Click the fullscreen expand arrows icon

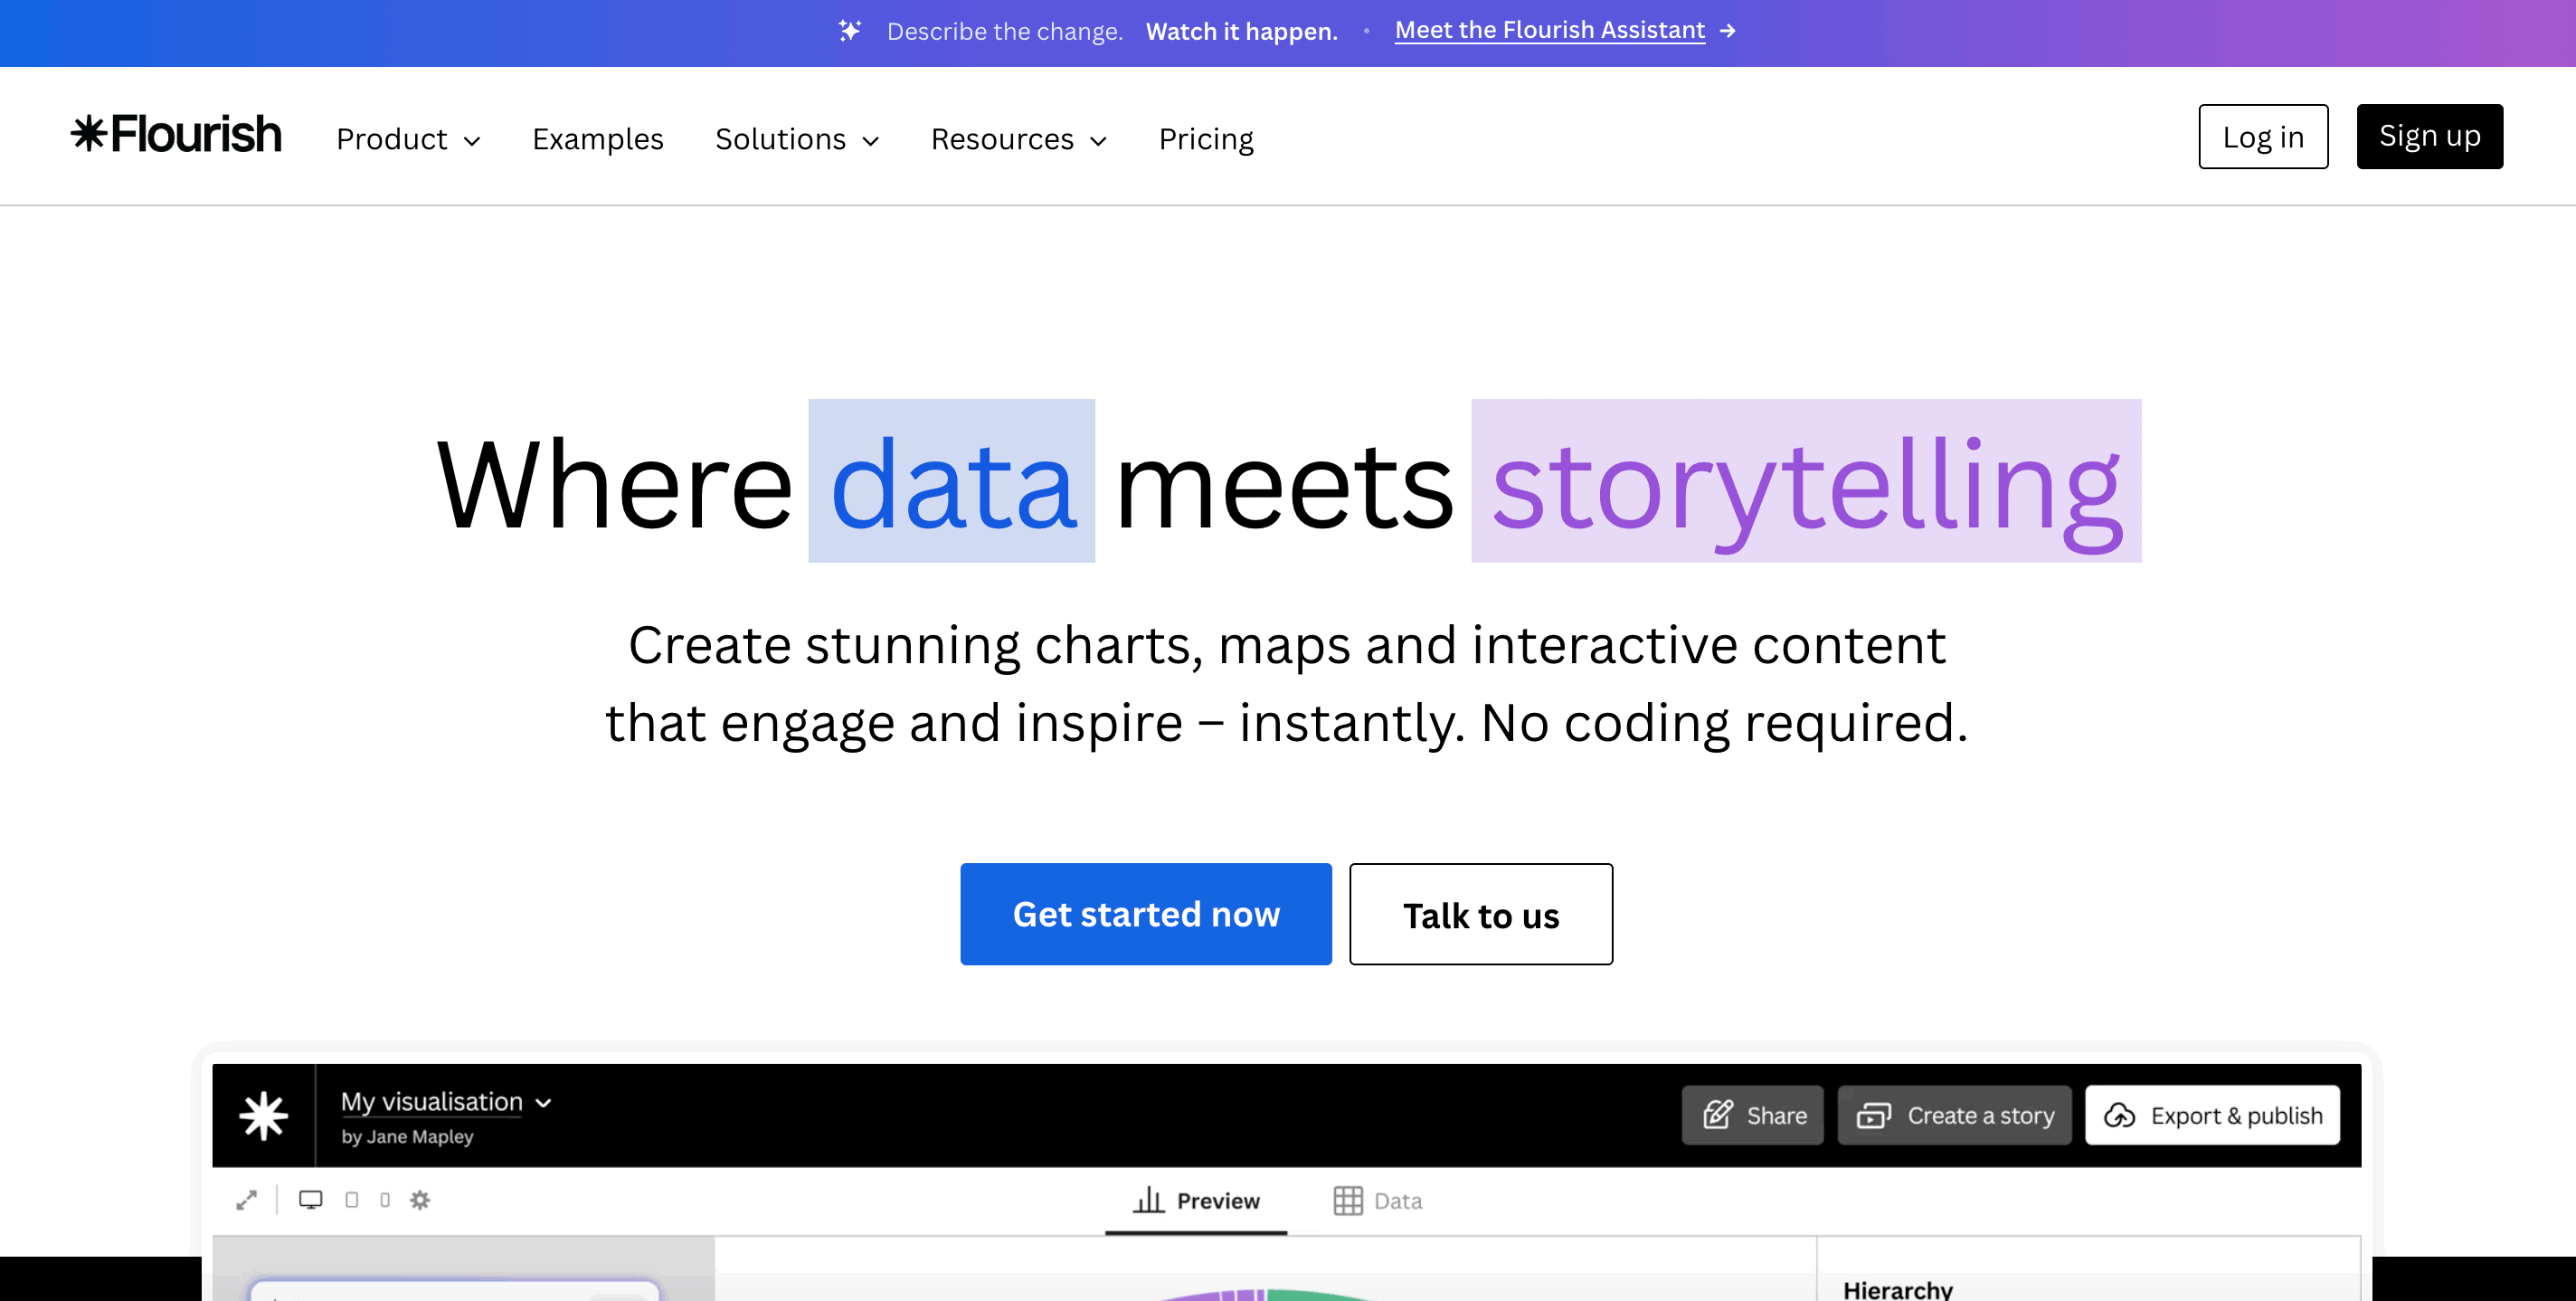[x=246, y=1200]
